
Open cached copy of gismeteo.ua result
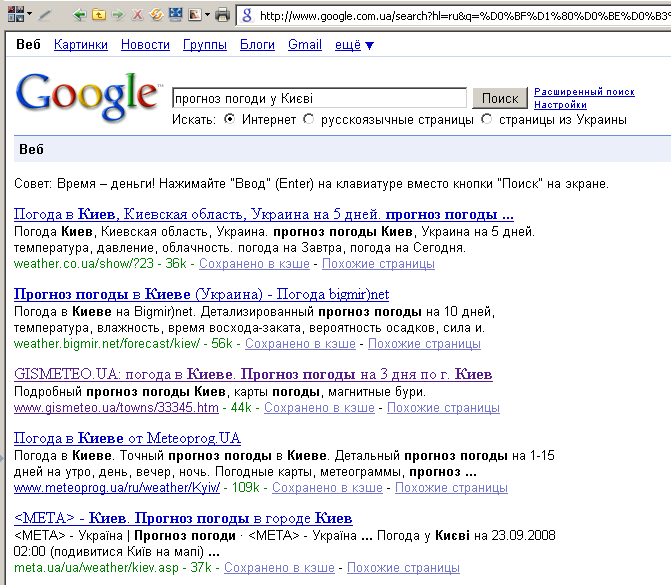319,407
